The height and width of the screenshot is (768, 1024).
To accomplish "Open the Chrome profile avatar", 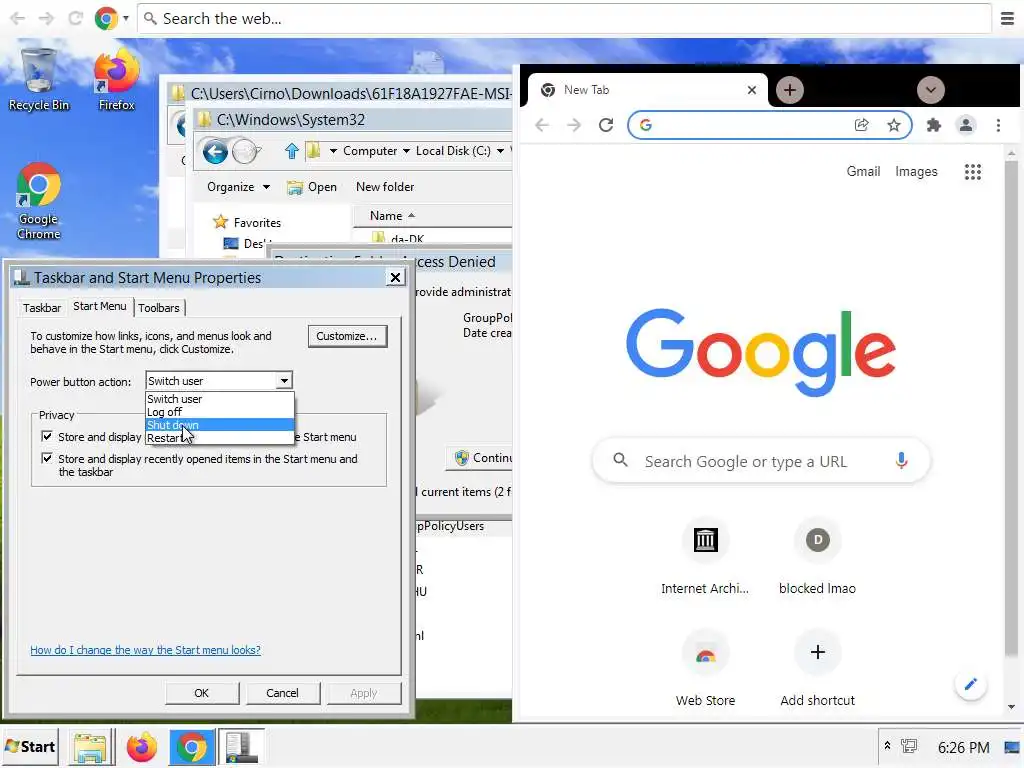I will point(966,125).
